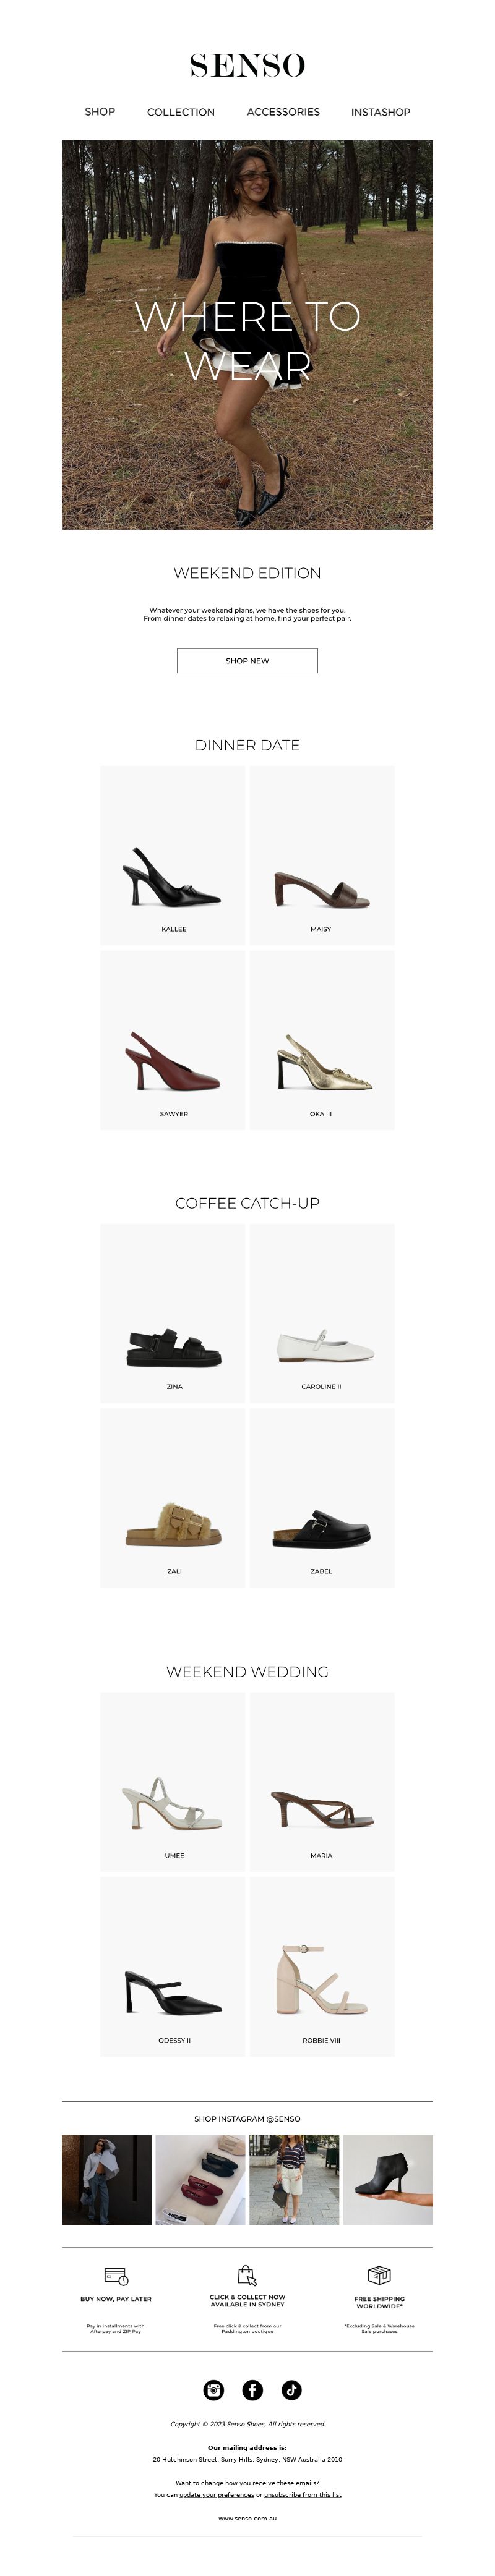Open the ROBBIE VIII block heel product
This screenshot has height=2576, width=495.
click(x=321, y=1966)
